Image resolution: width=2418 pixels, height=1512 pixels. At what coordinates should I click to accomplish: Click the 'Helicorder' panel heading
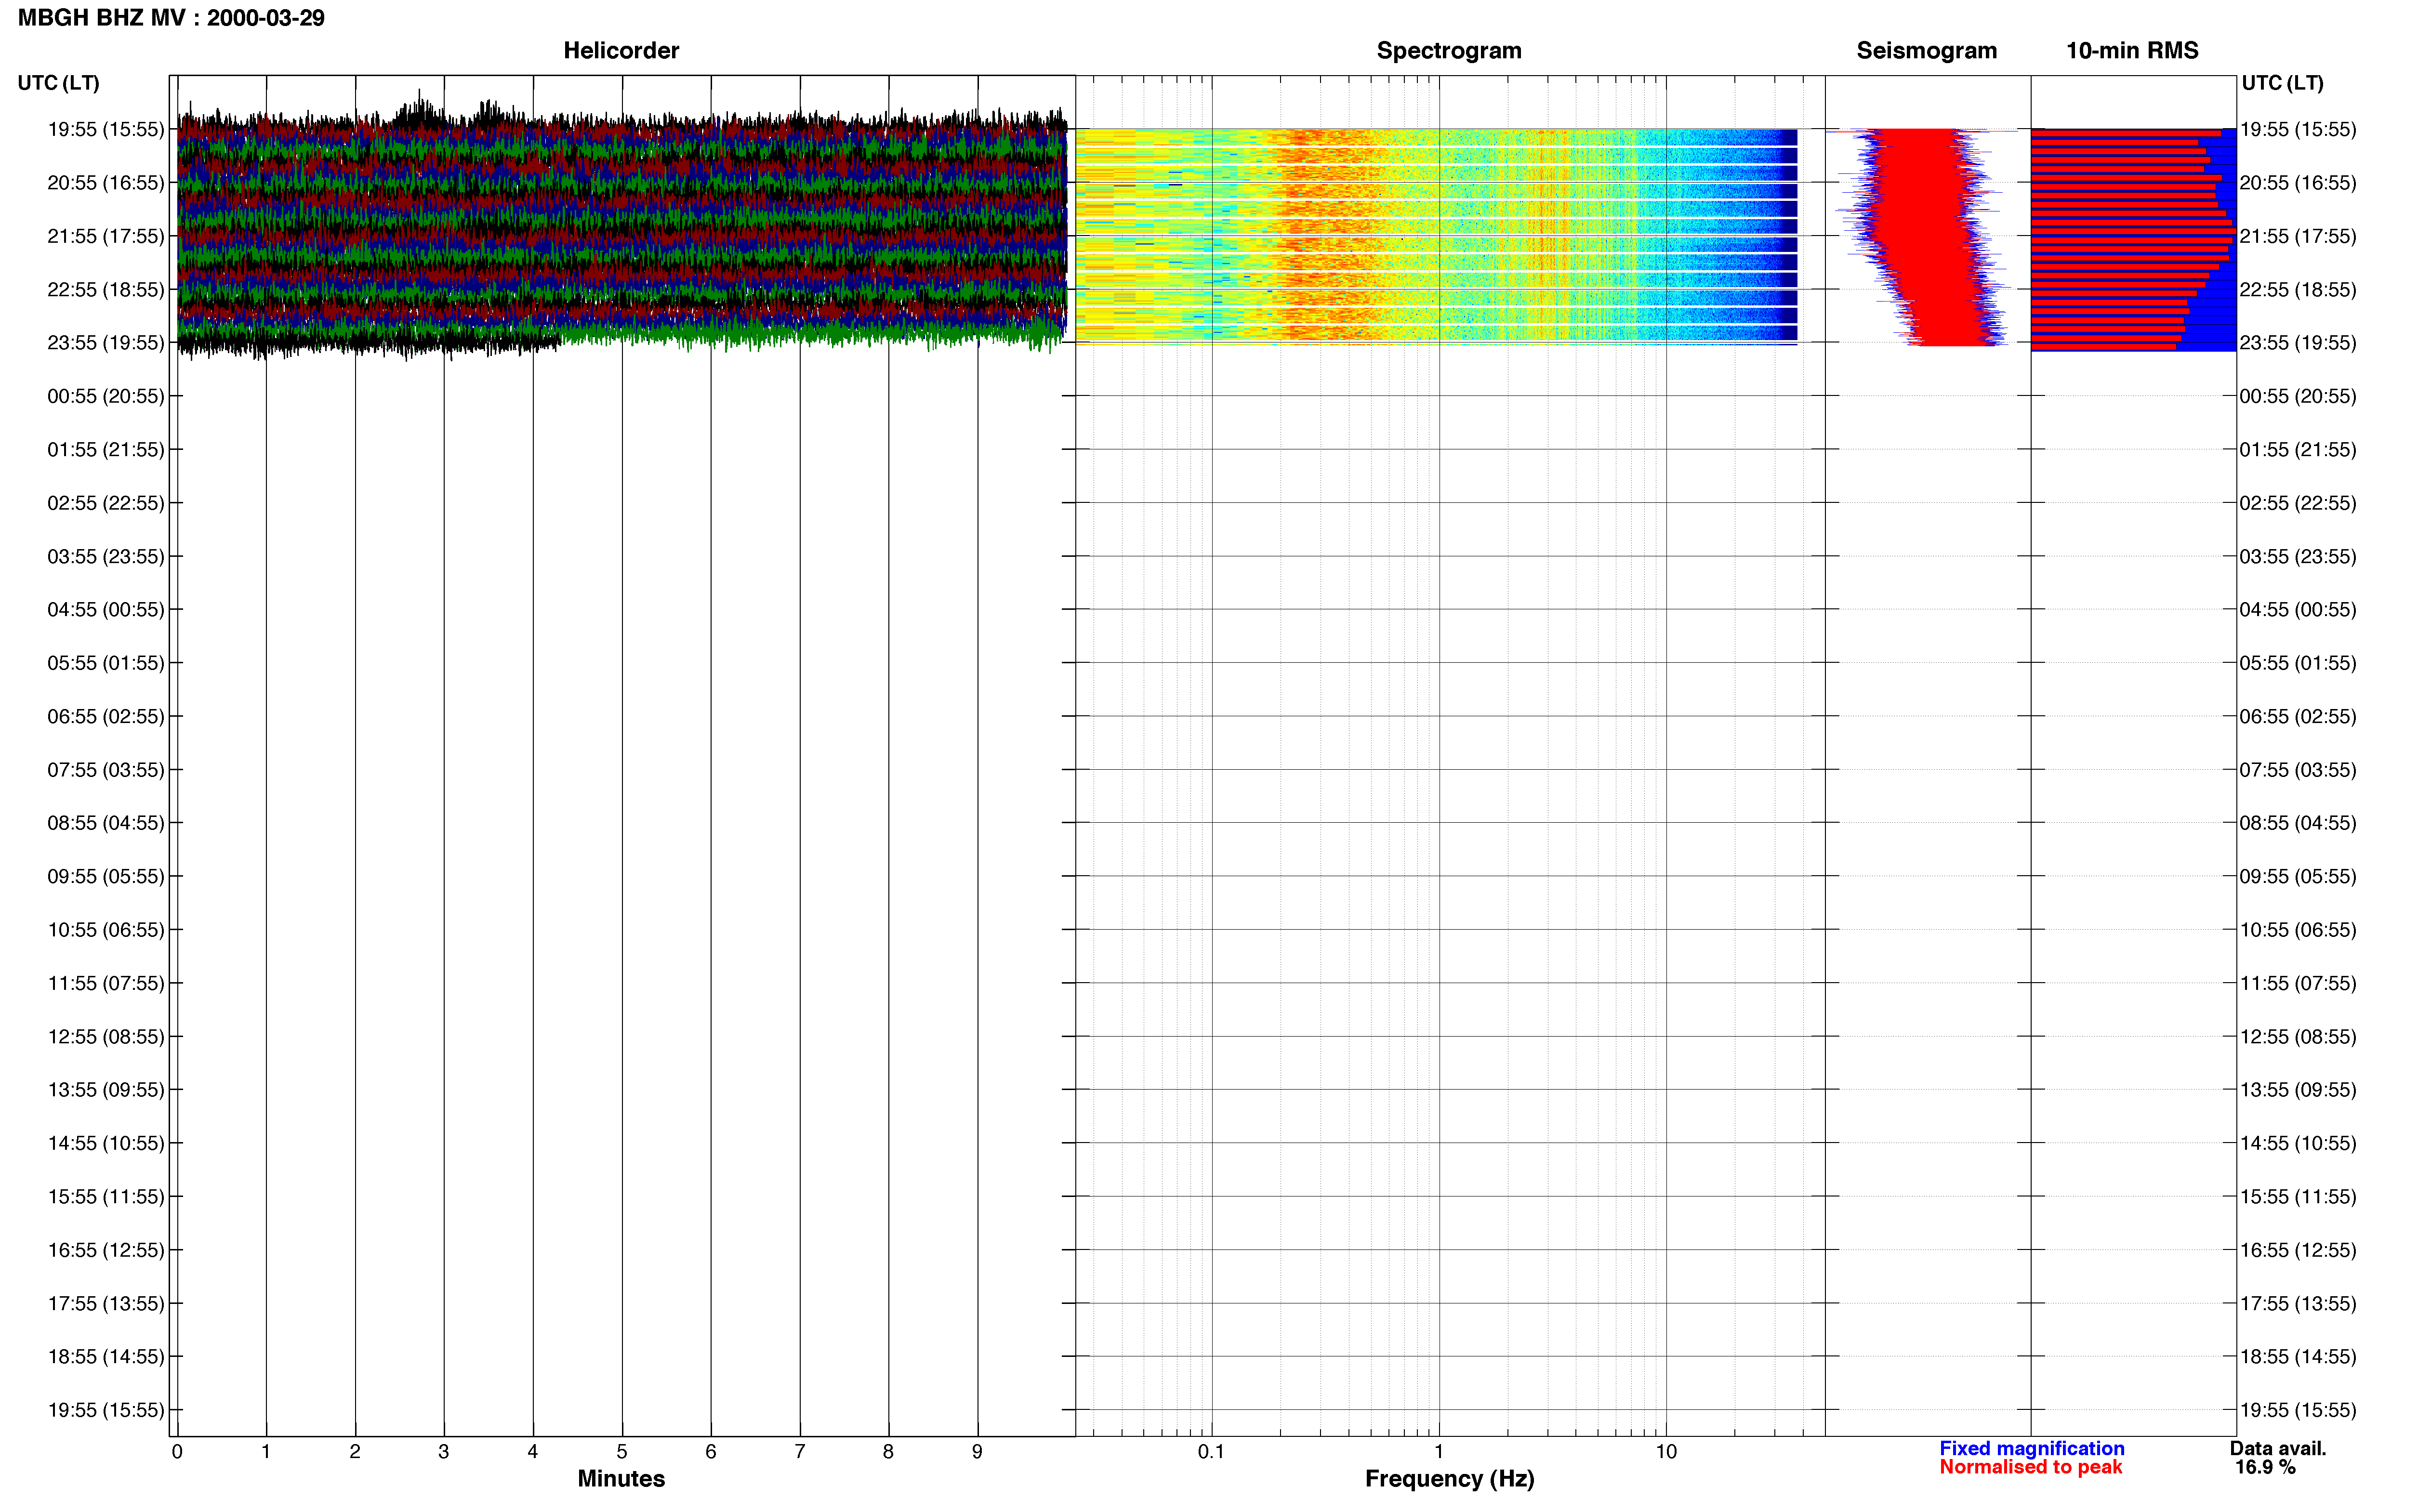(x=621, y=51)
